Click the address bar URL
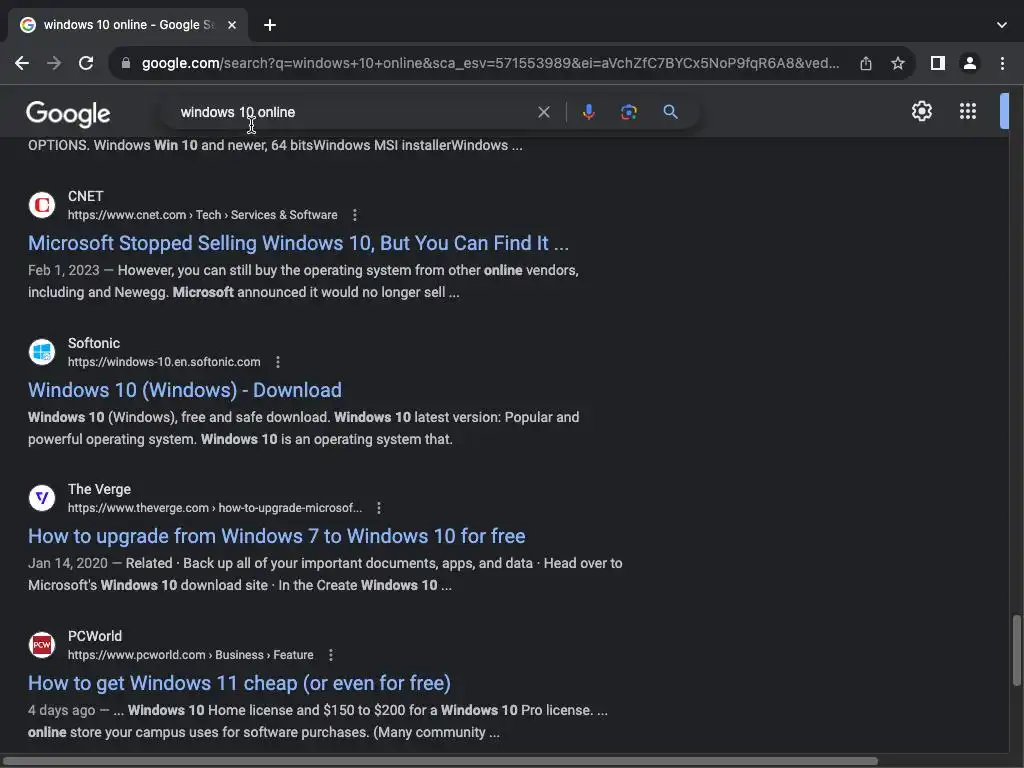Viewport: 1024px width, 768px height. click(490, 63)
